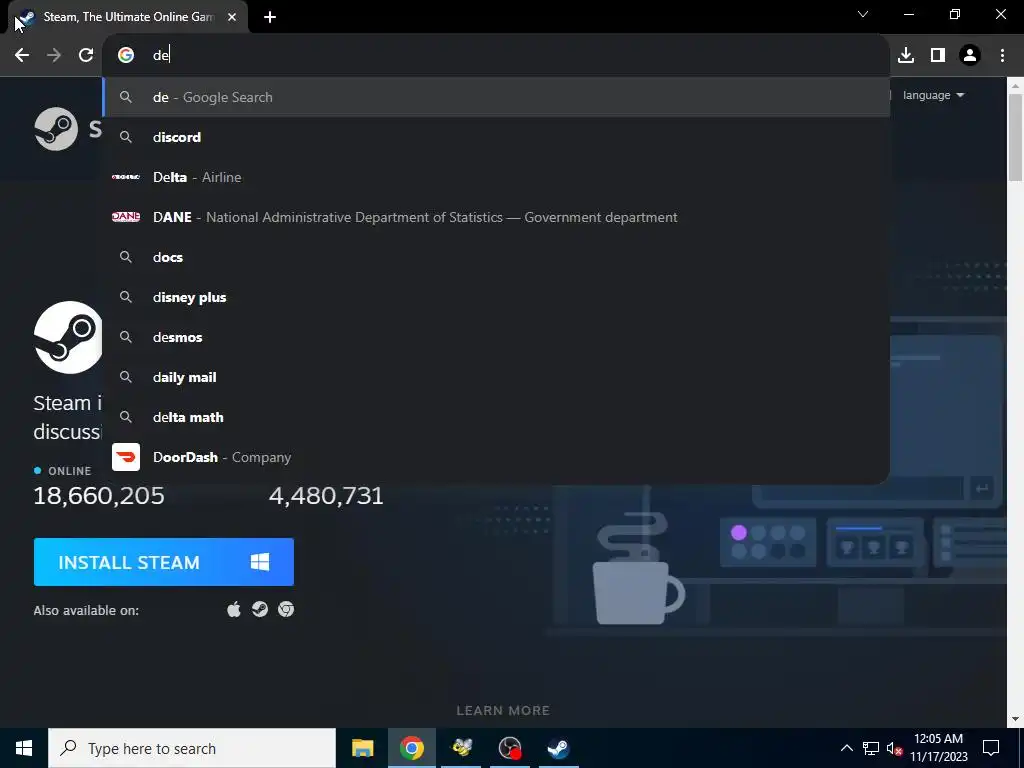This screenshot has height=768, width=1024.
Task: Open a new tab with the plus button
Action: [270, 17]
